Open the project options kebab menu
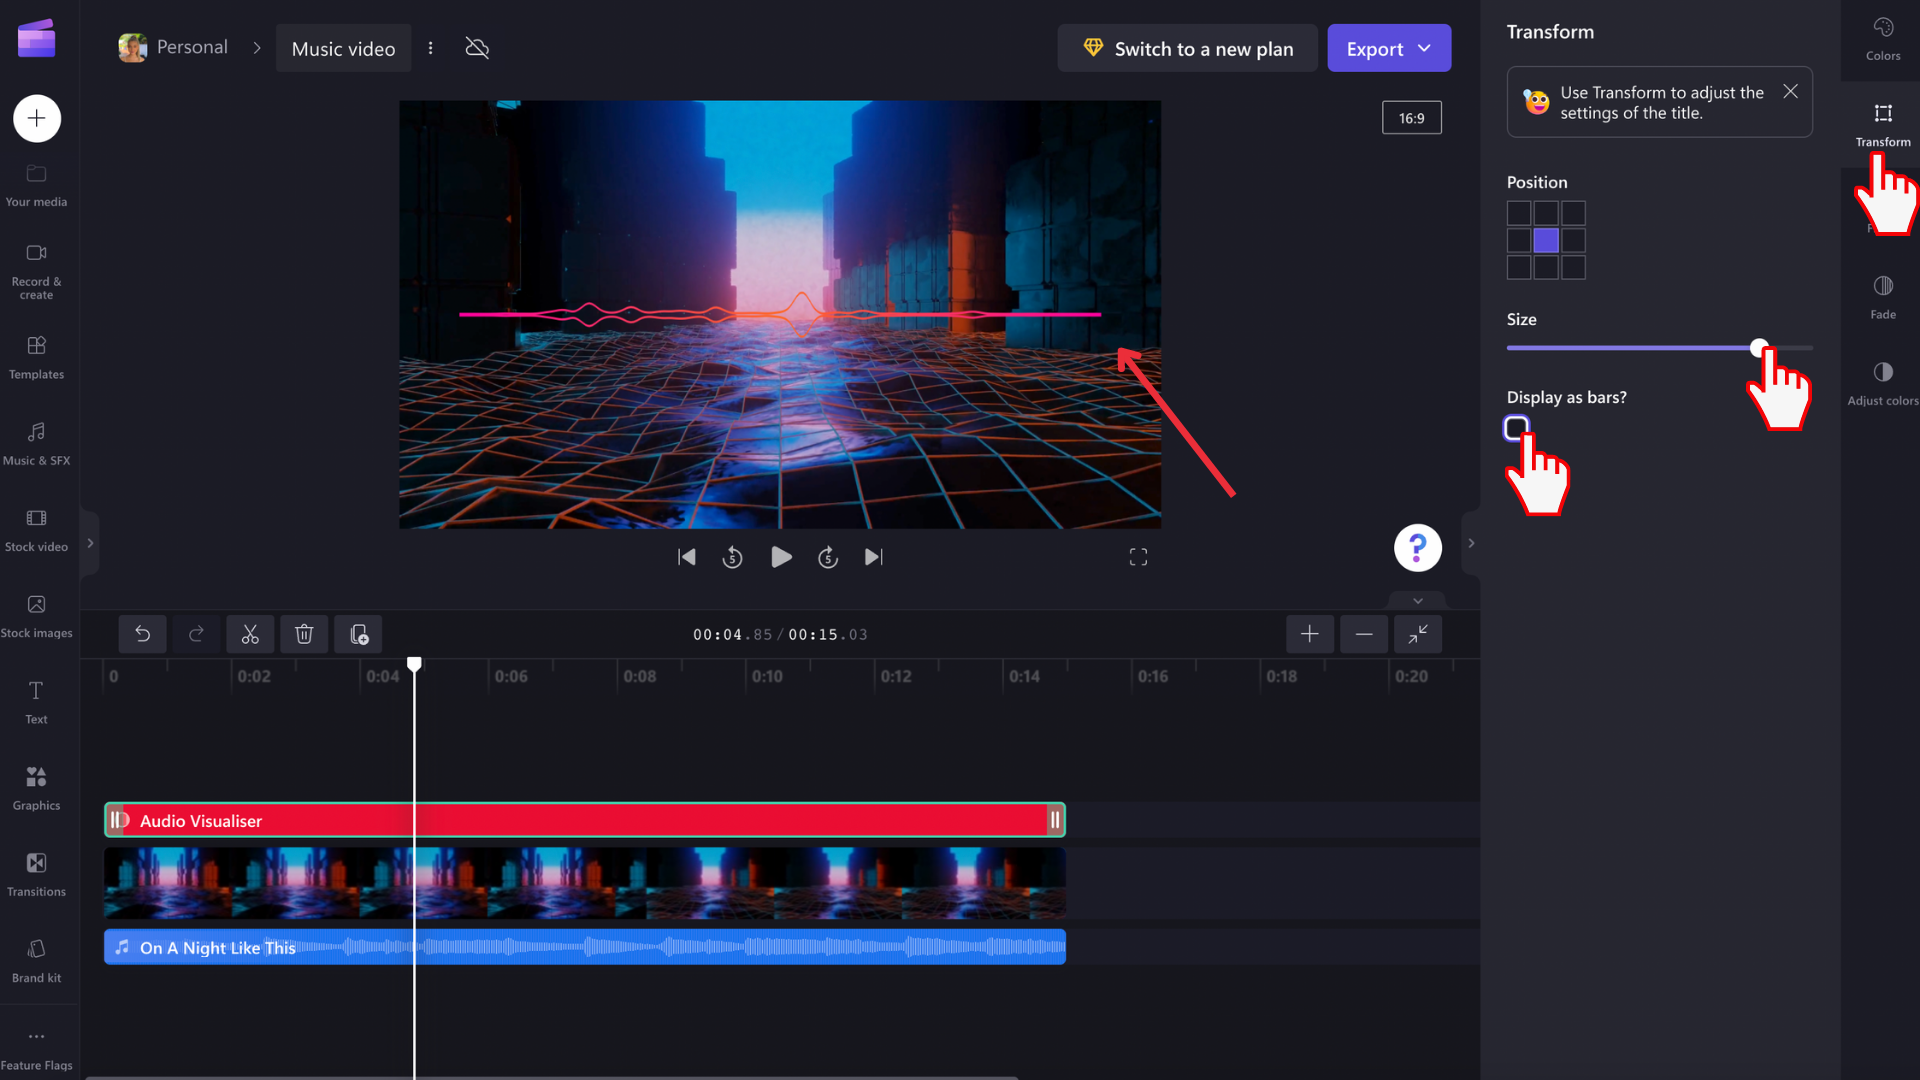Screen dimensions: 1920x1080 [x=431, y=48]
